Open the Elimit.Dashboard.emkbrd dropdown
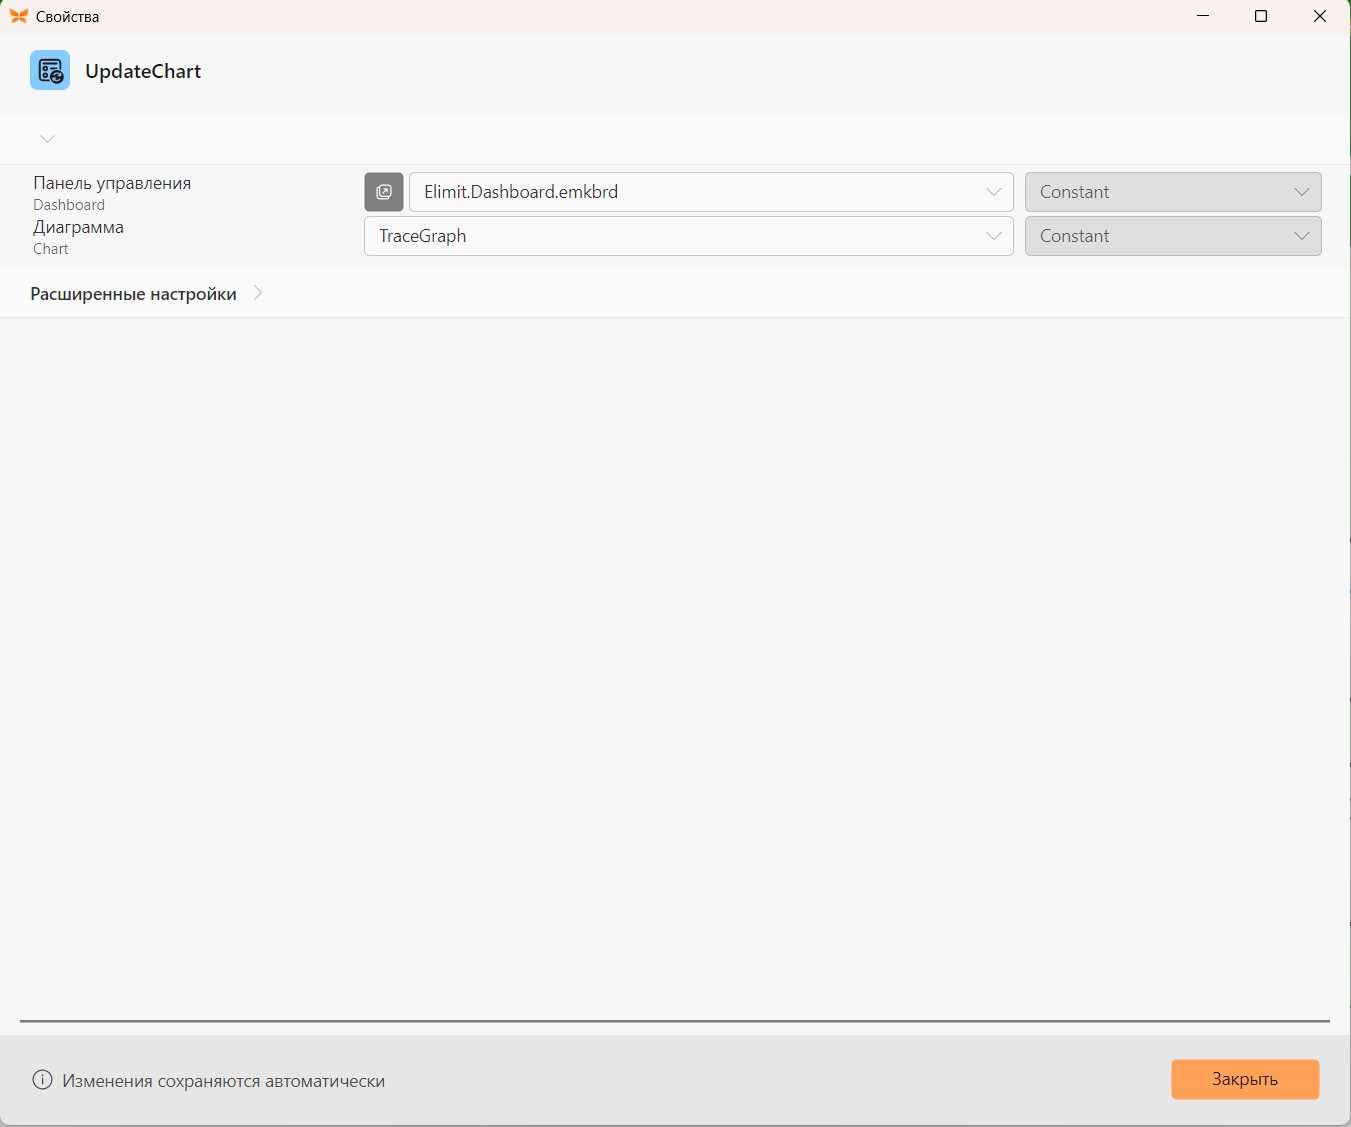 [x=711, y=192]
